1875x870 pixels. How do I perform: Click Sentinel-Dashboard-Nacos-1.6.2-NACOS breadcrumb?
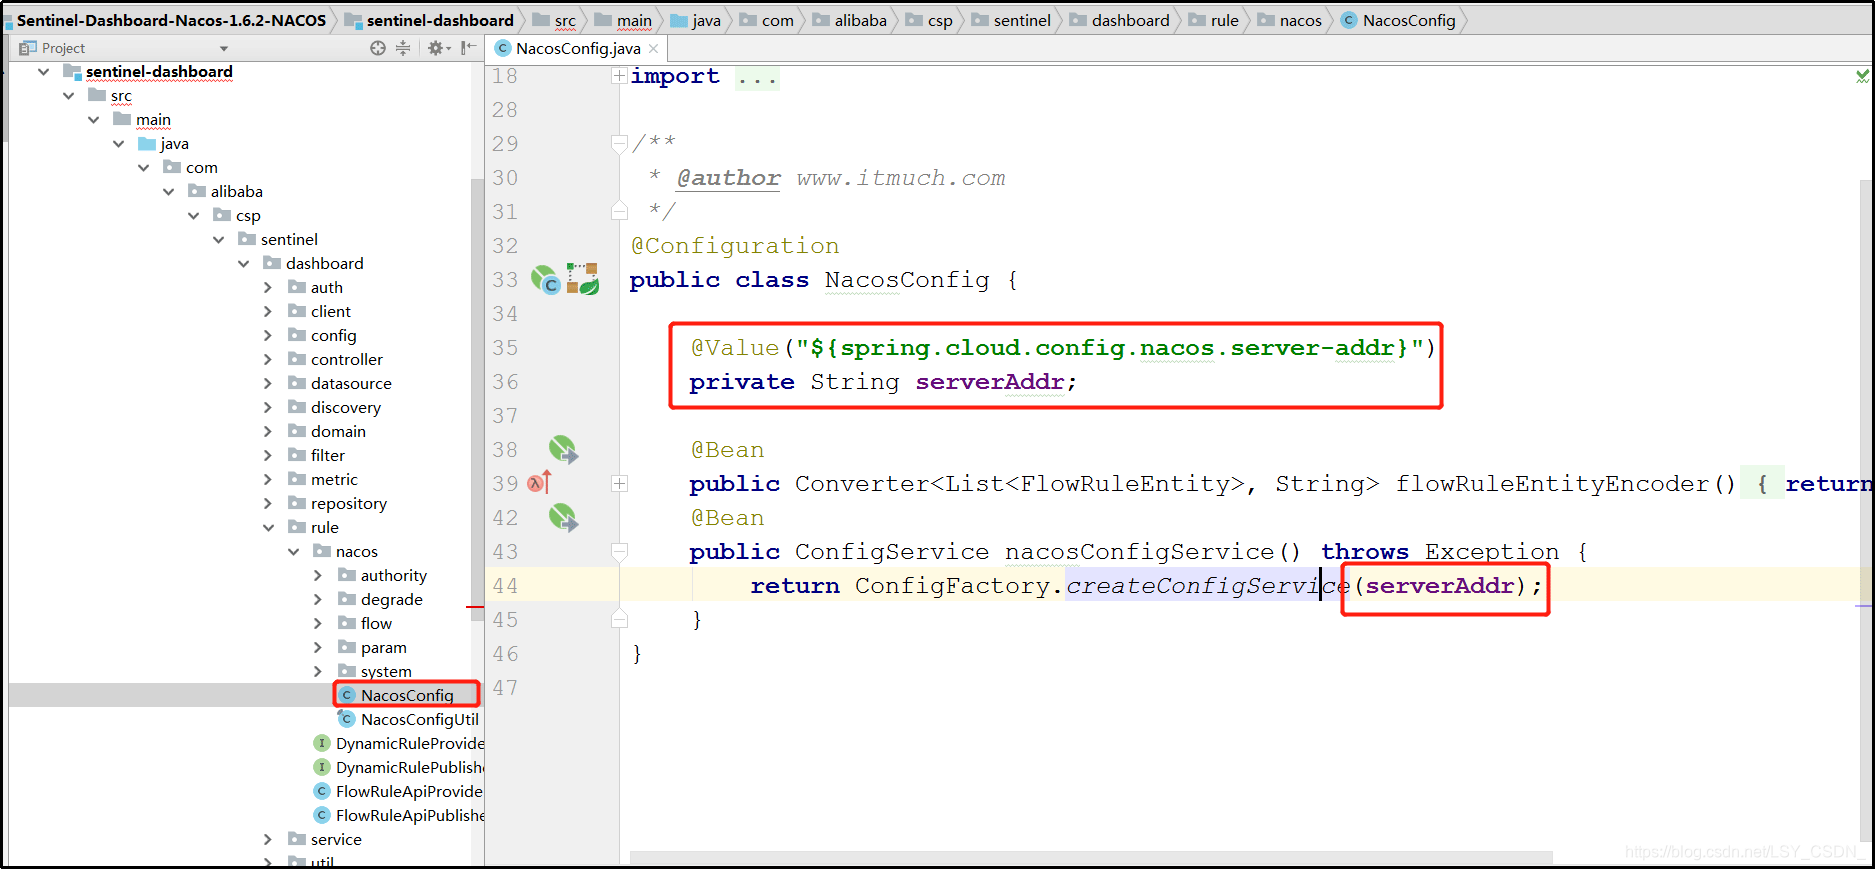click(x=171, y=20)
